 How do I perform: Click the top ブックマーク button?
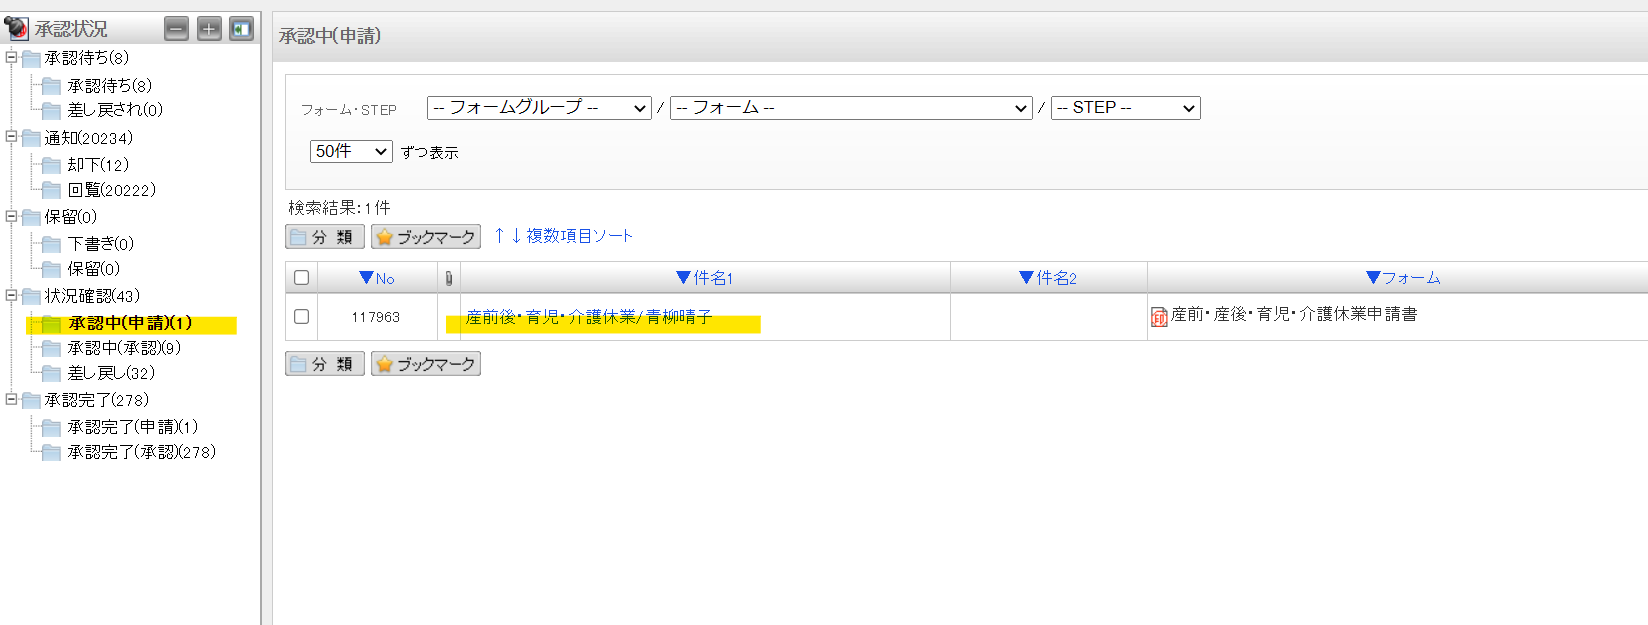[x=426, y=237]
